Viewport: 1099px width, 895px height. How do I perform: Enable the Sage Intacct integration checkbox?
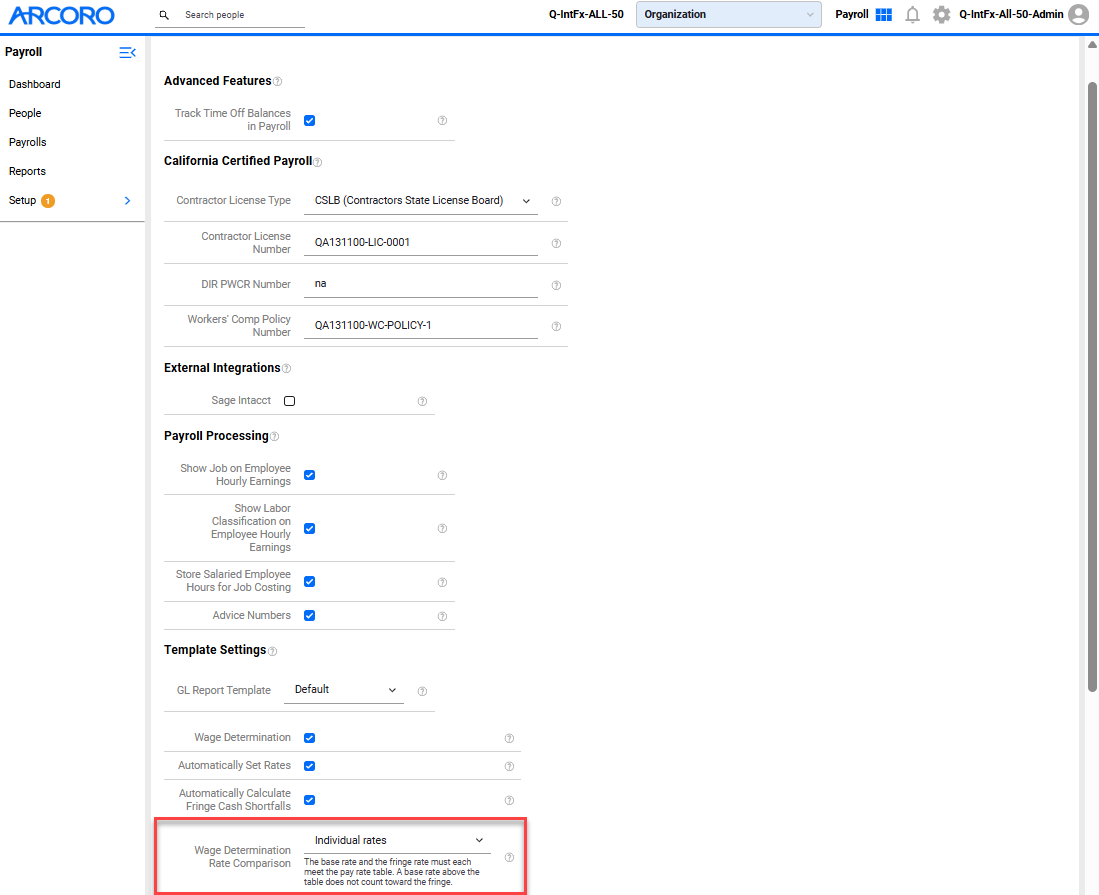[289, 401]
